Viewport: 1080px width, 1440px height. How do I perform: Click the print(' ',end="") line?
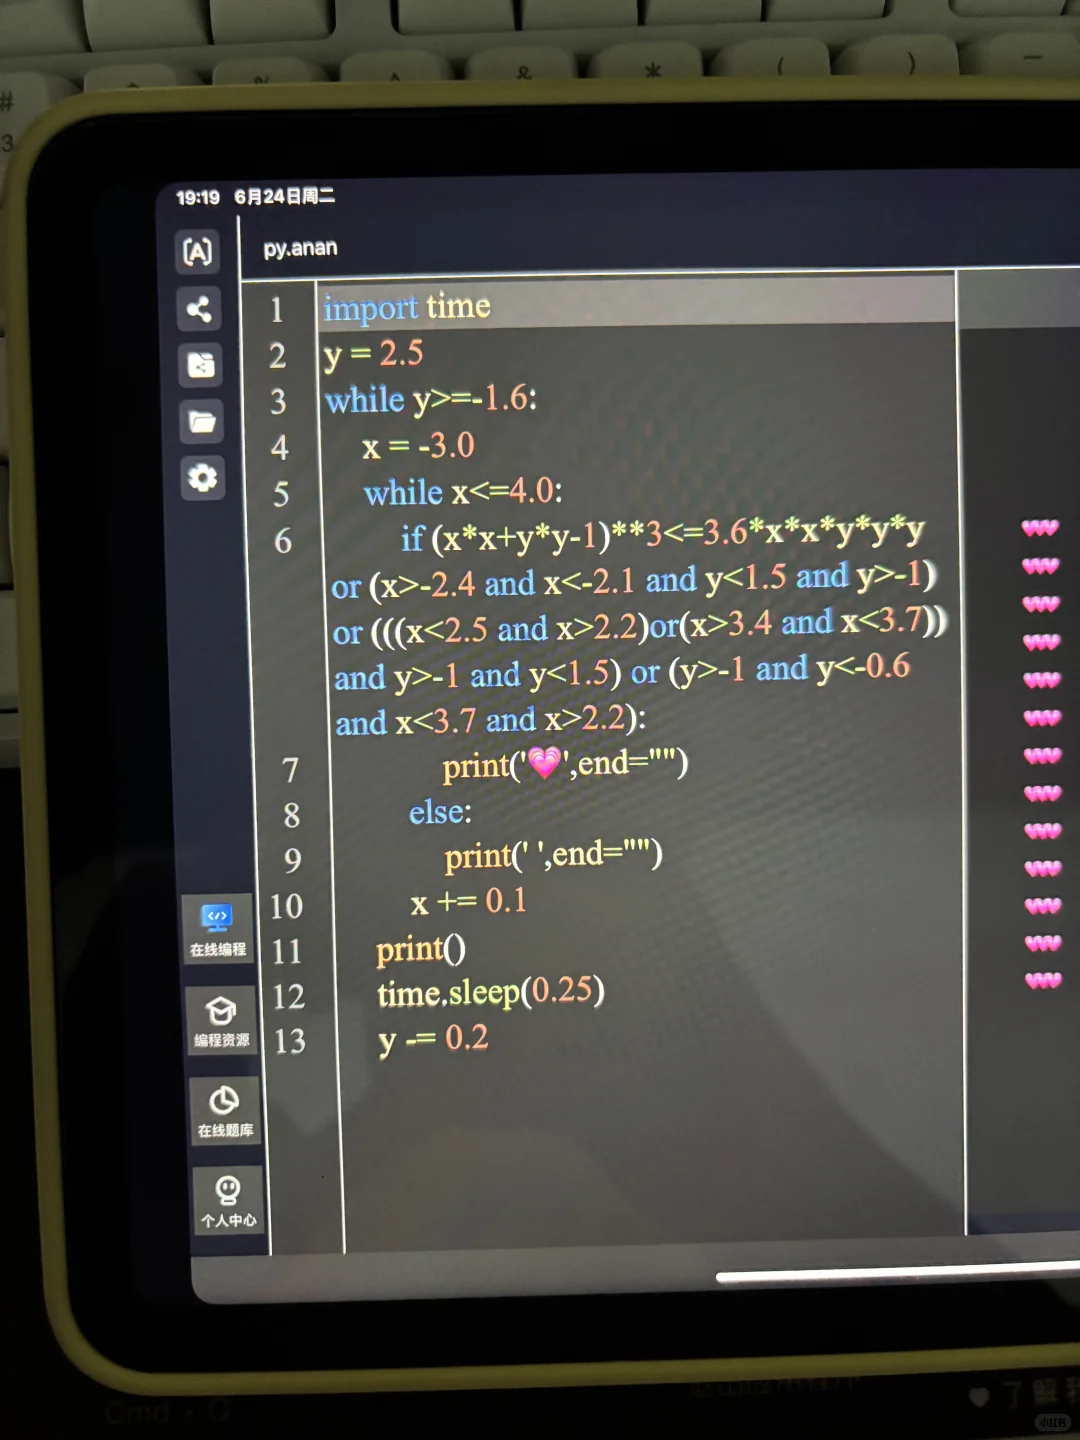[x=553, y=855]
